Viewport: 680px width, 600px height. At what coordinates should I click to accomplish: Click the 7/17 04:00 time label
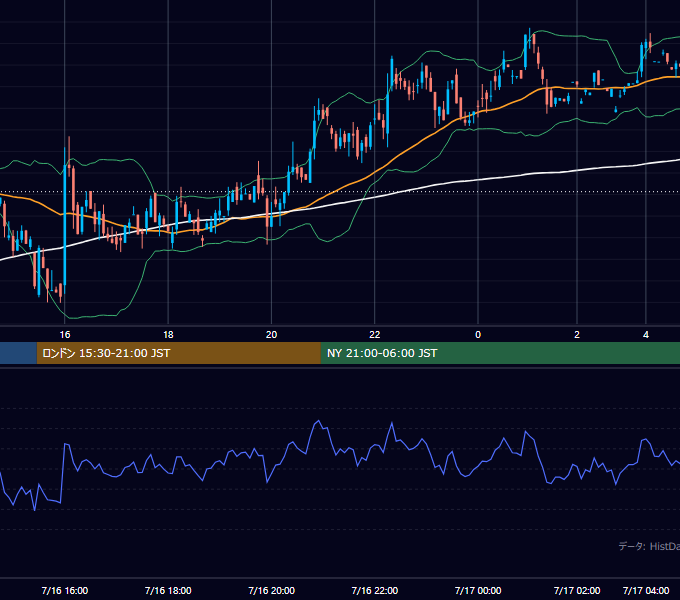click(x=646, y=590)
